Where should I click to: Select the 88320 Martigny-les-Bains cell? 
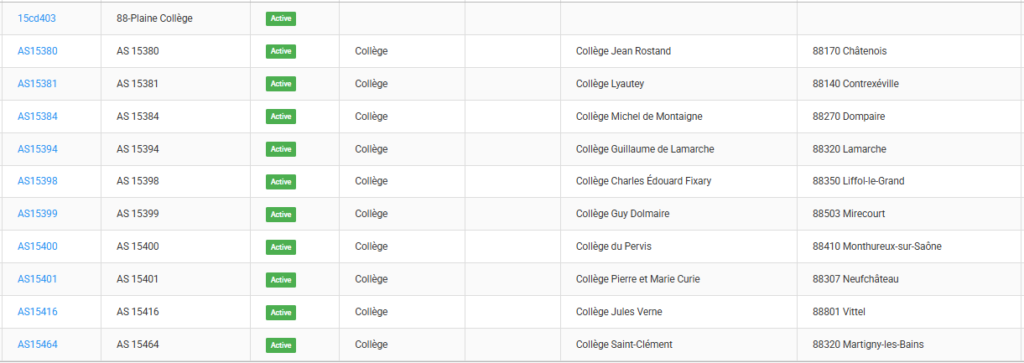coord(910,344)
